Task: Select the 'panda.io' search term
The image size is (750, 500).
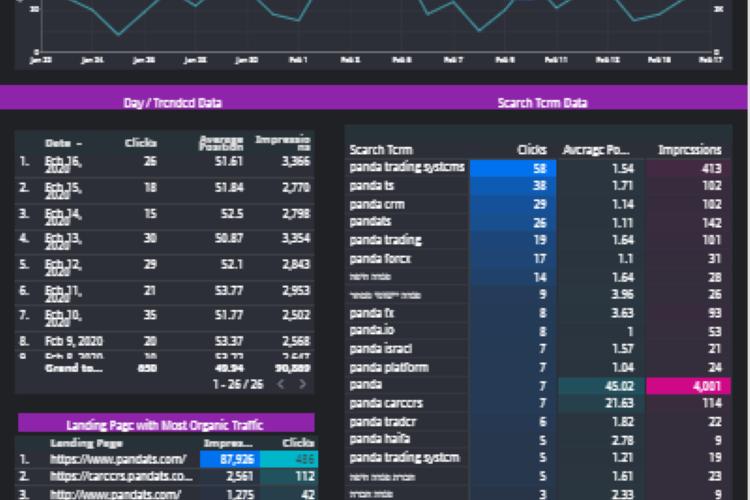Action: point(372,330)
